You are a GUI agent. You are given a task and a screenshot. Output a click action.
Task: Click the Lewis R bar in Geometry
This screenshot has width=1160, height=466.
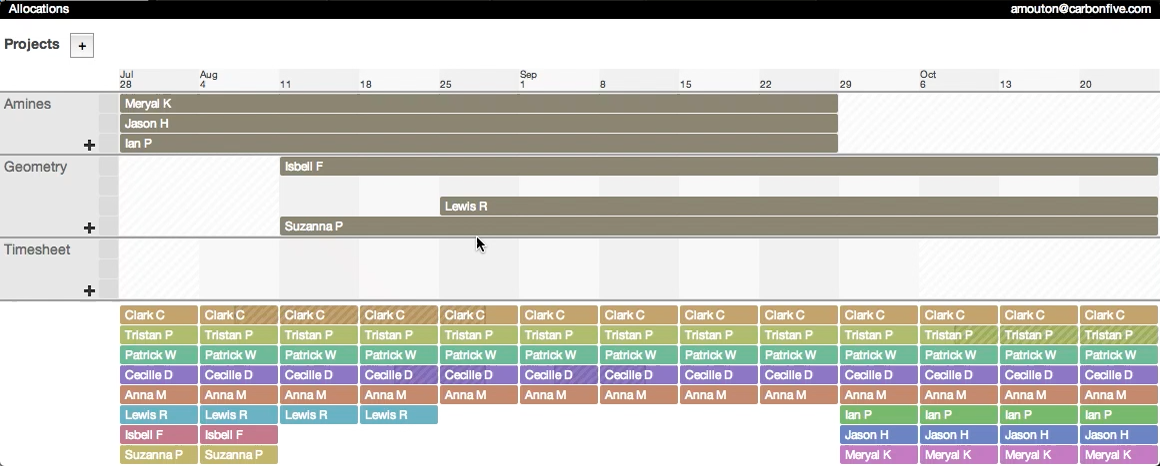(798, 206)
